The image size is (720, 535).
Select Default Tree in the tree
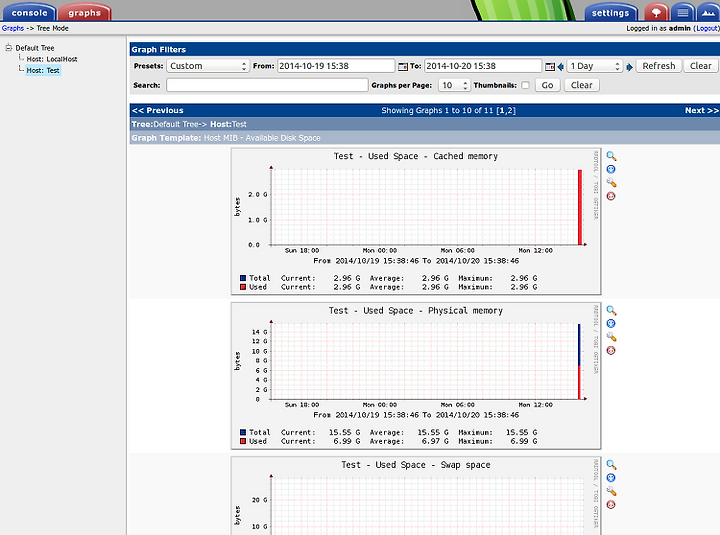pyautogui.click(x=34, y=48)
